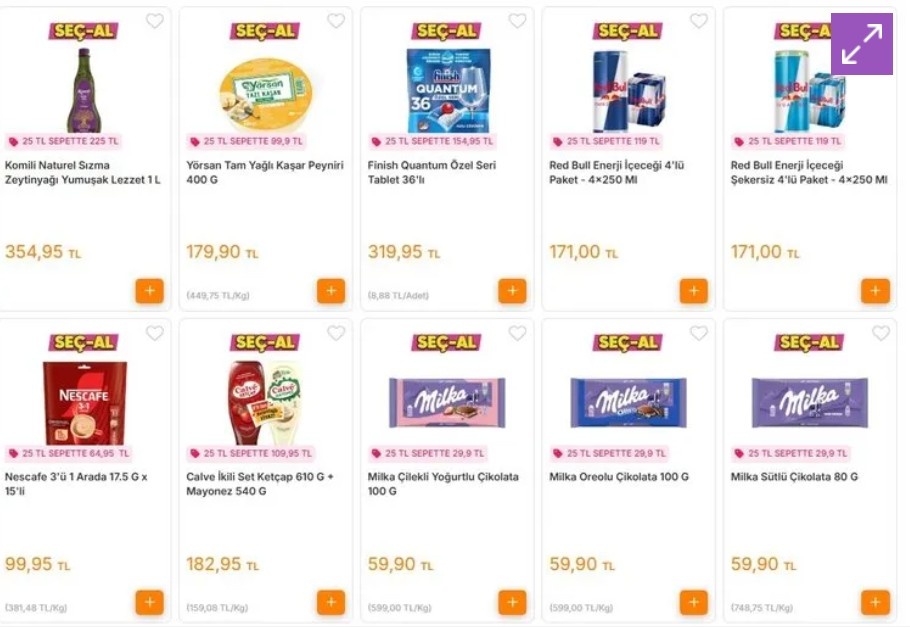This screenshot has width=910, height=627.
Task: Favorite the Milka Oreolu Çikolata
Action: pyautogui.click(x=699, y=332)
